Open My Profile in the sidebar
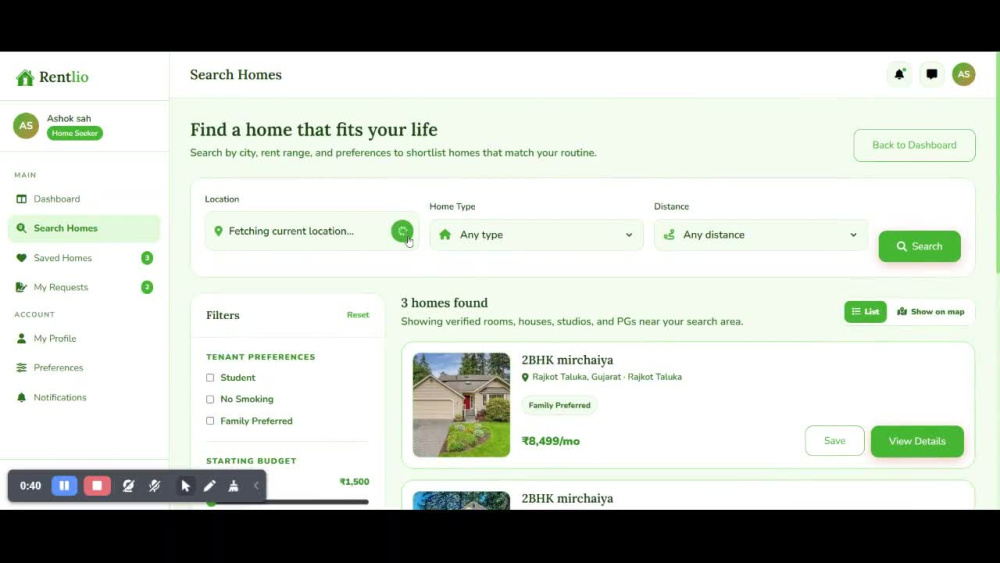The image size is (1000, 563). [84, 339]
